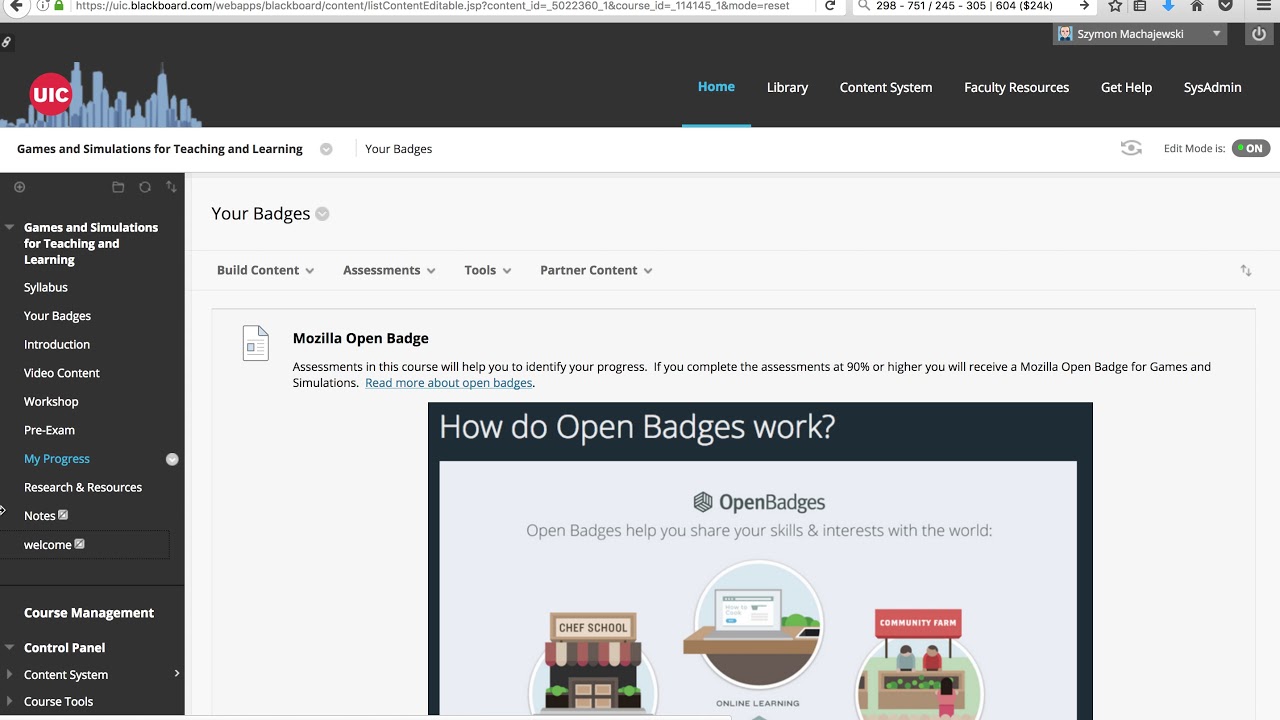
Task: Open Partner Content dropdown
Action: coord(596,270)
